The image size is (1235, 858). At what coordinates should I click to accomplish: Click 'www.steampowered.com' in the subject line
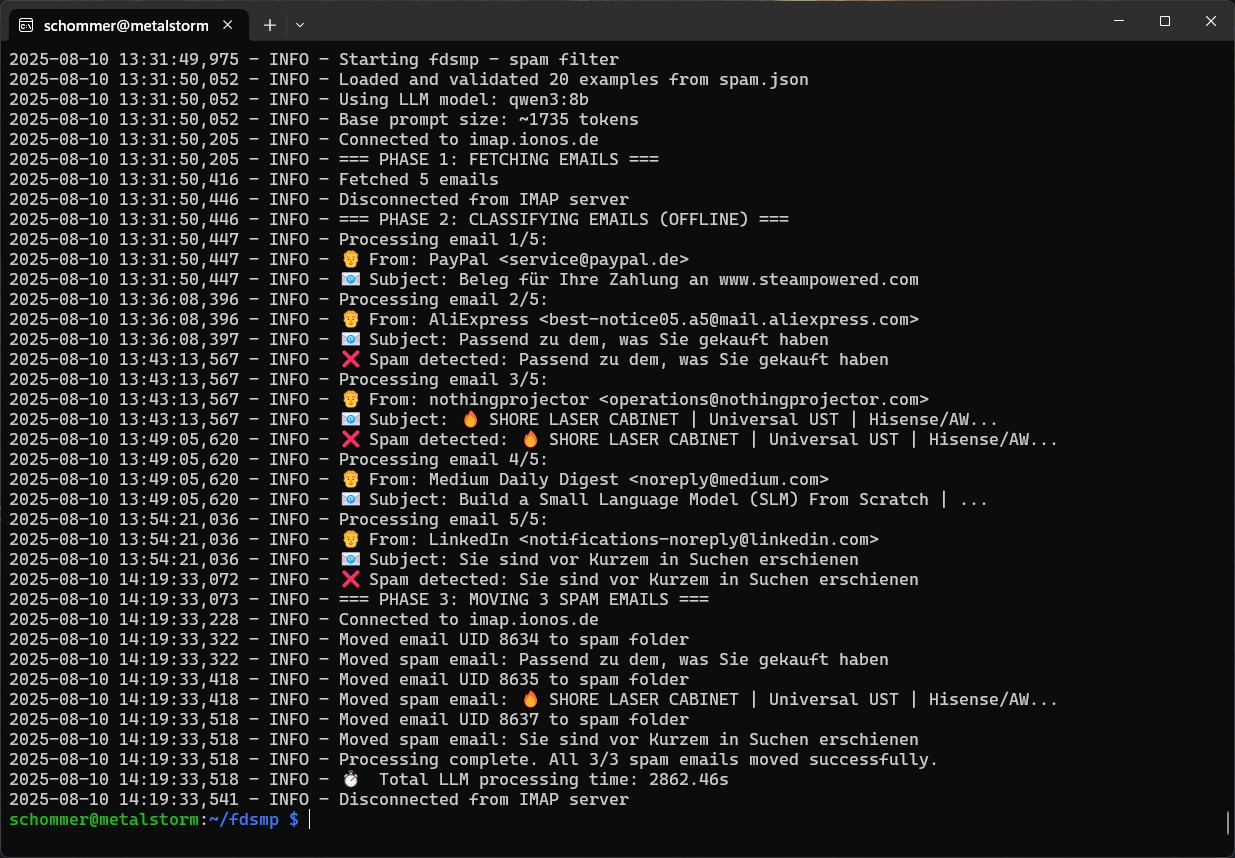pos(819,279)
